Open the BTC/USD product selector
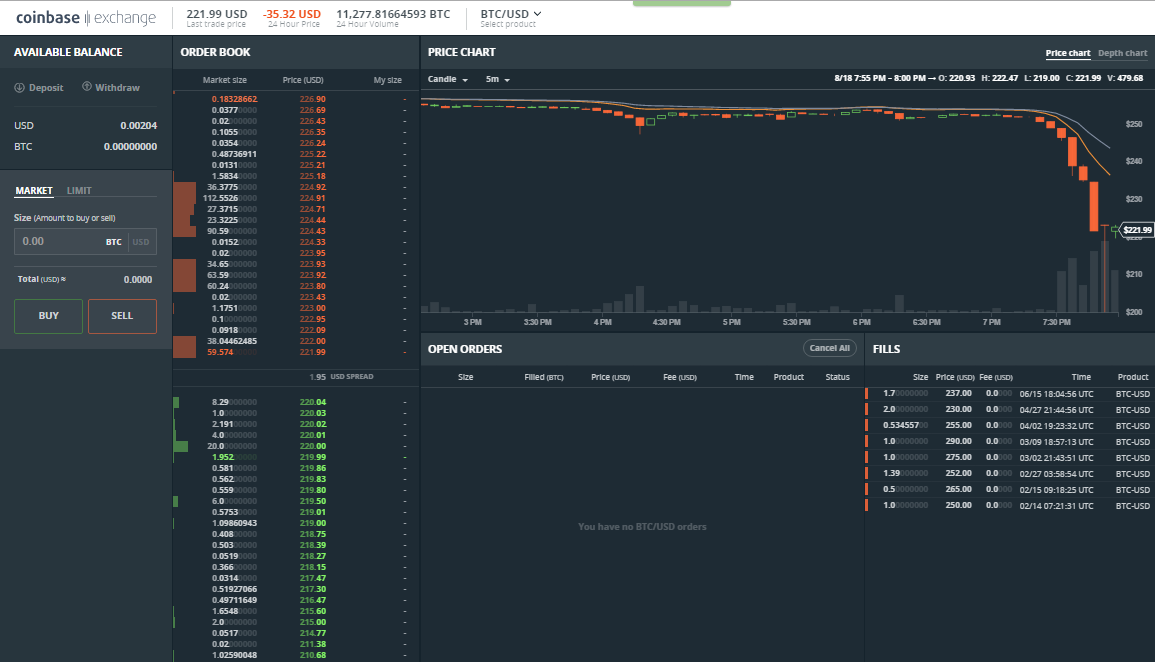This screenshot has height=662, width=1155. tap(511, 14)
